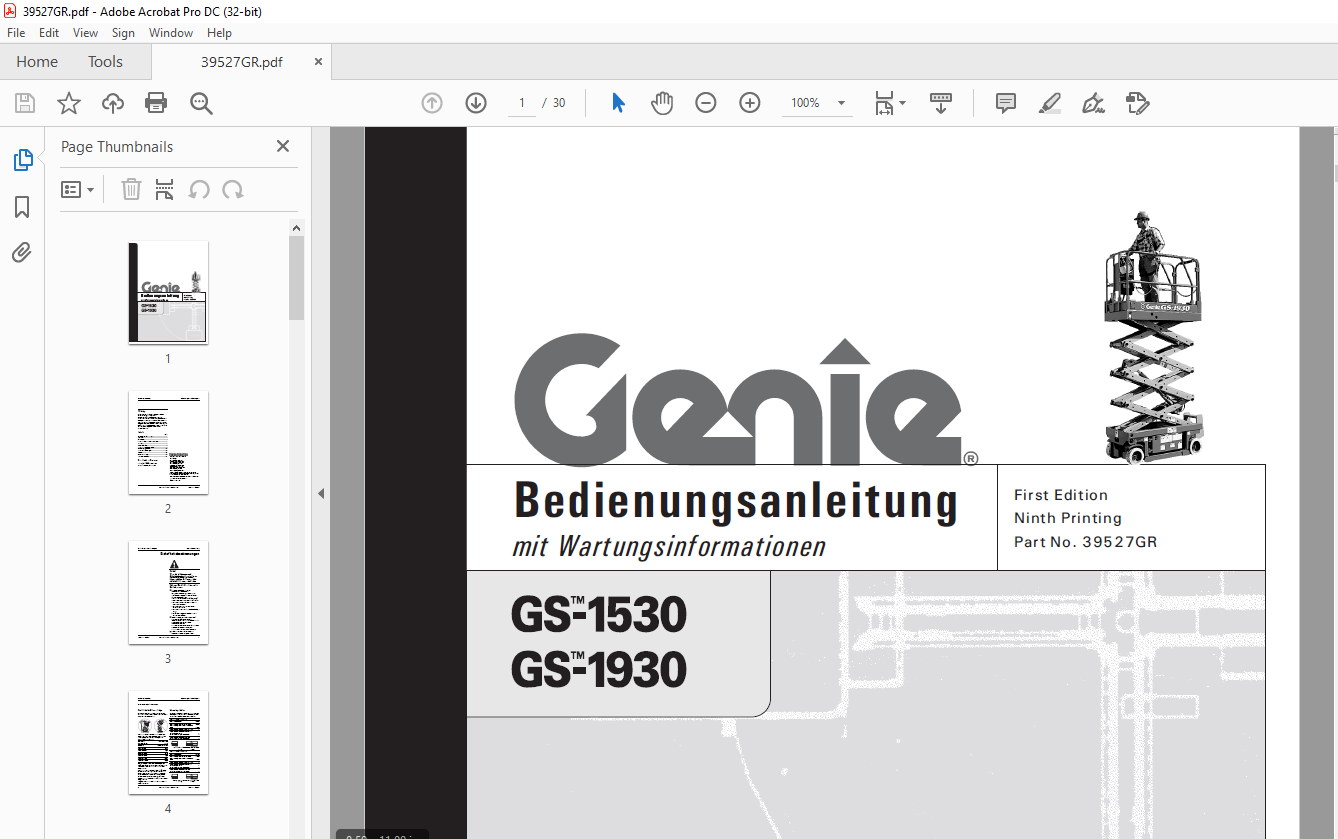Screen dimensions: 1338x839
Task: Delete selected pages with trash icon
Action: (x=131, y=190)
